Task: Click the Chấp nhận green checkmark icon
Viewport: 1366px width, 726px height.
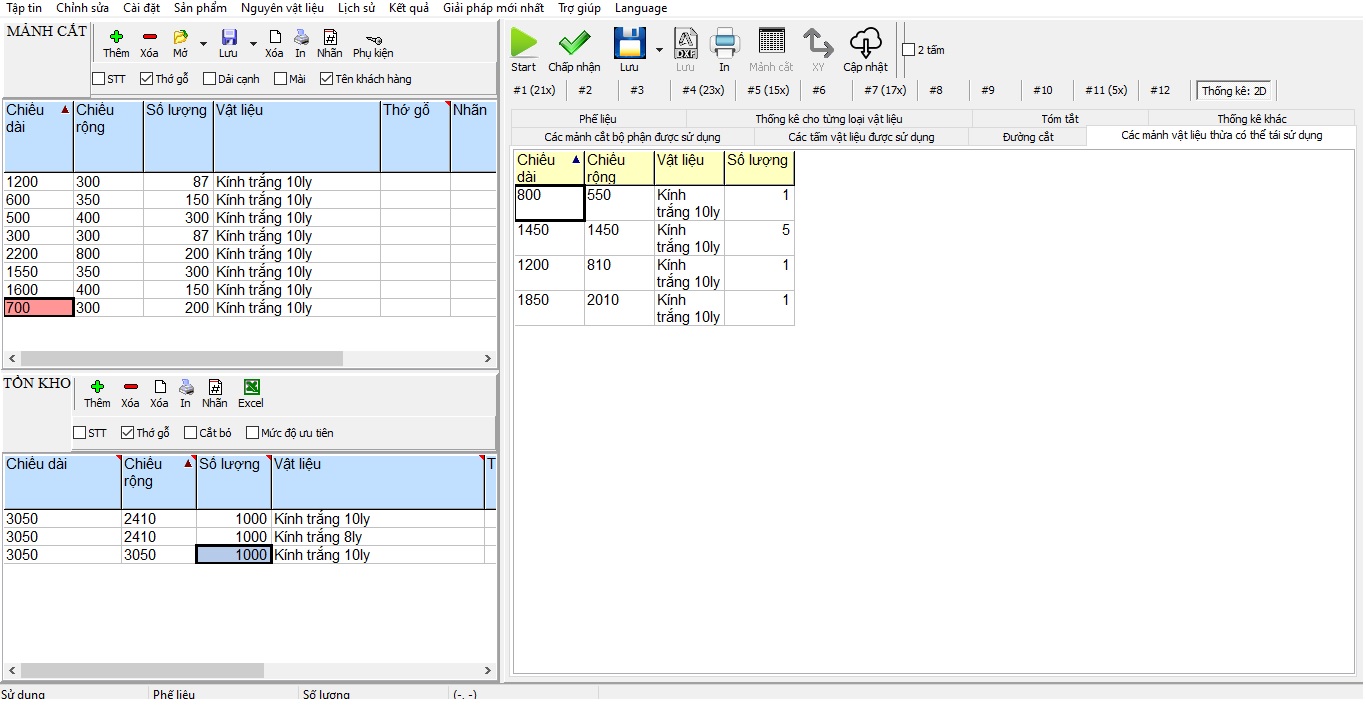Action: coord(574,43)
